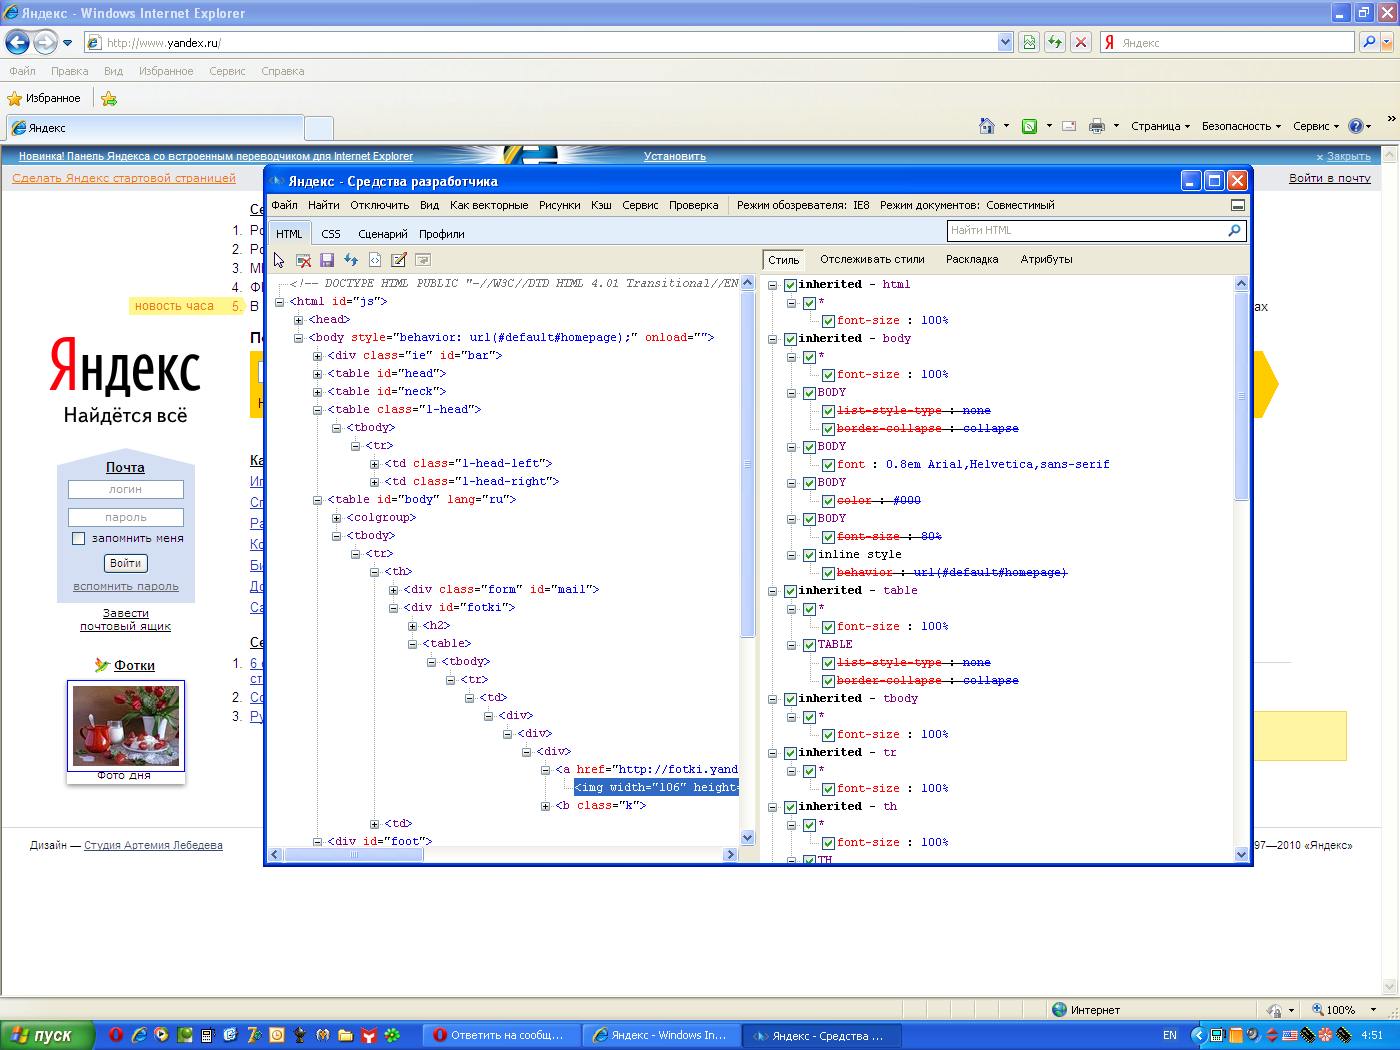Switch to the Сценарий tab

tap(383, 234)
